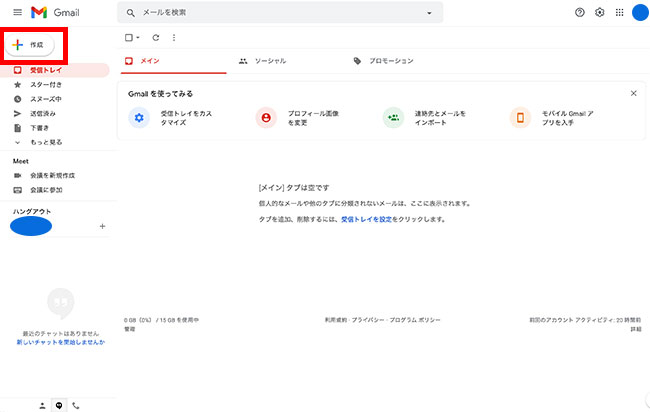650x412 pixels.
Task: Open the search options dropdown arrow
Action: (429, 13)
